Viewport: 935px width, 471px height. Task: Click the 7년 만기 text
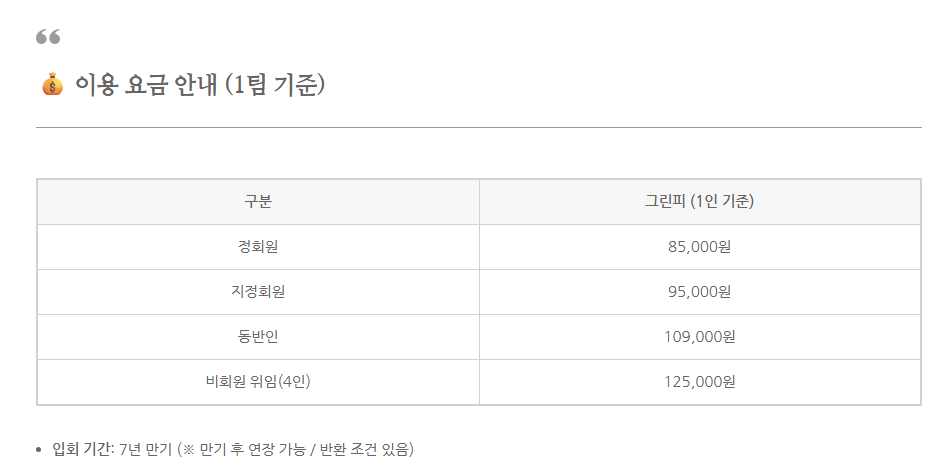pyautogui.click(x=145, y=449)
